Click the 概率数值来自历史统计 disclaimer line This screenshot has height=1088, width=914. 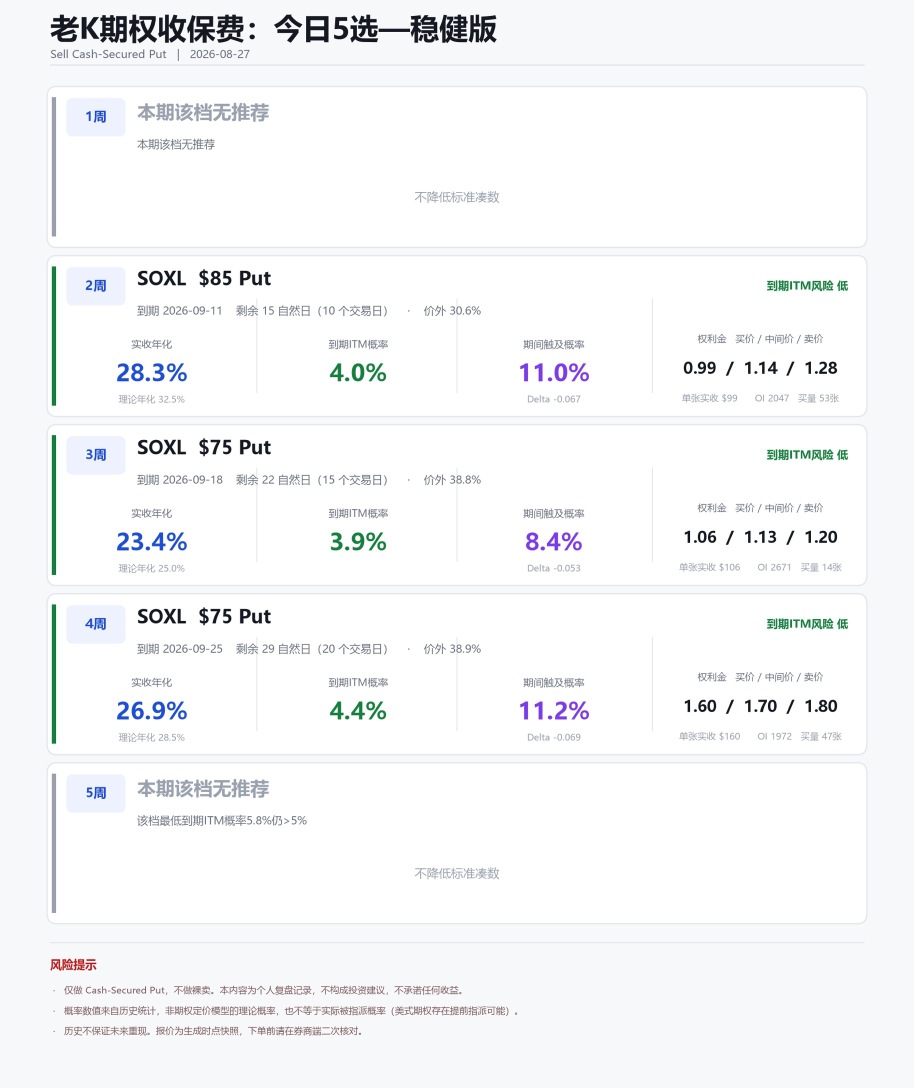[x=291, y=1011]
